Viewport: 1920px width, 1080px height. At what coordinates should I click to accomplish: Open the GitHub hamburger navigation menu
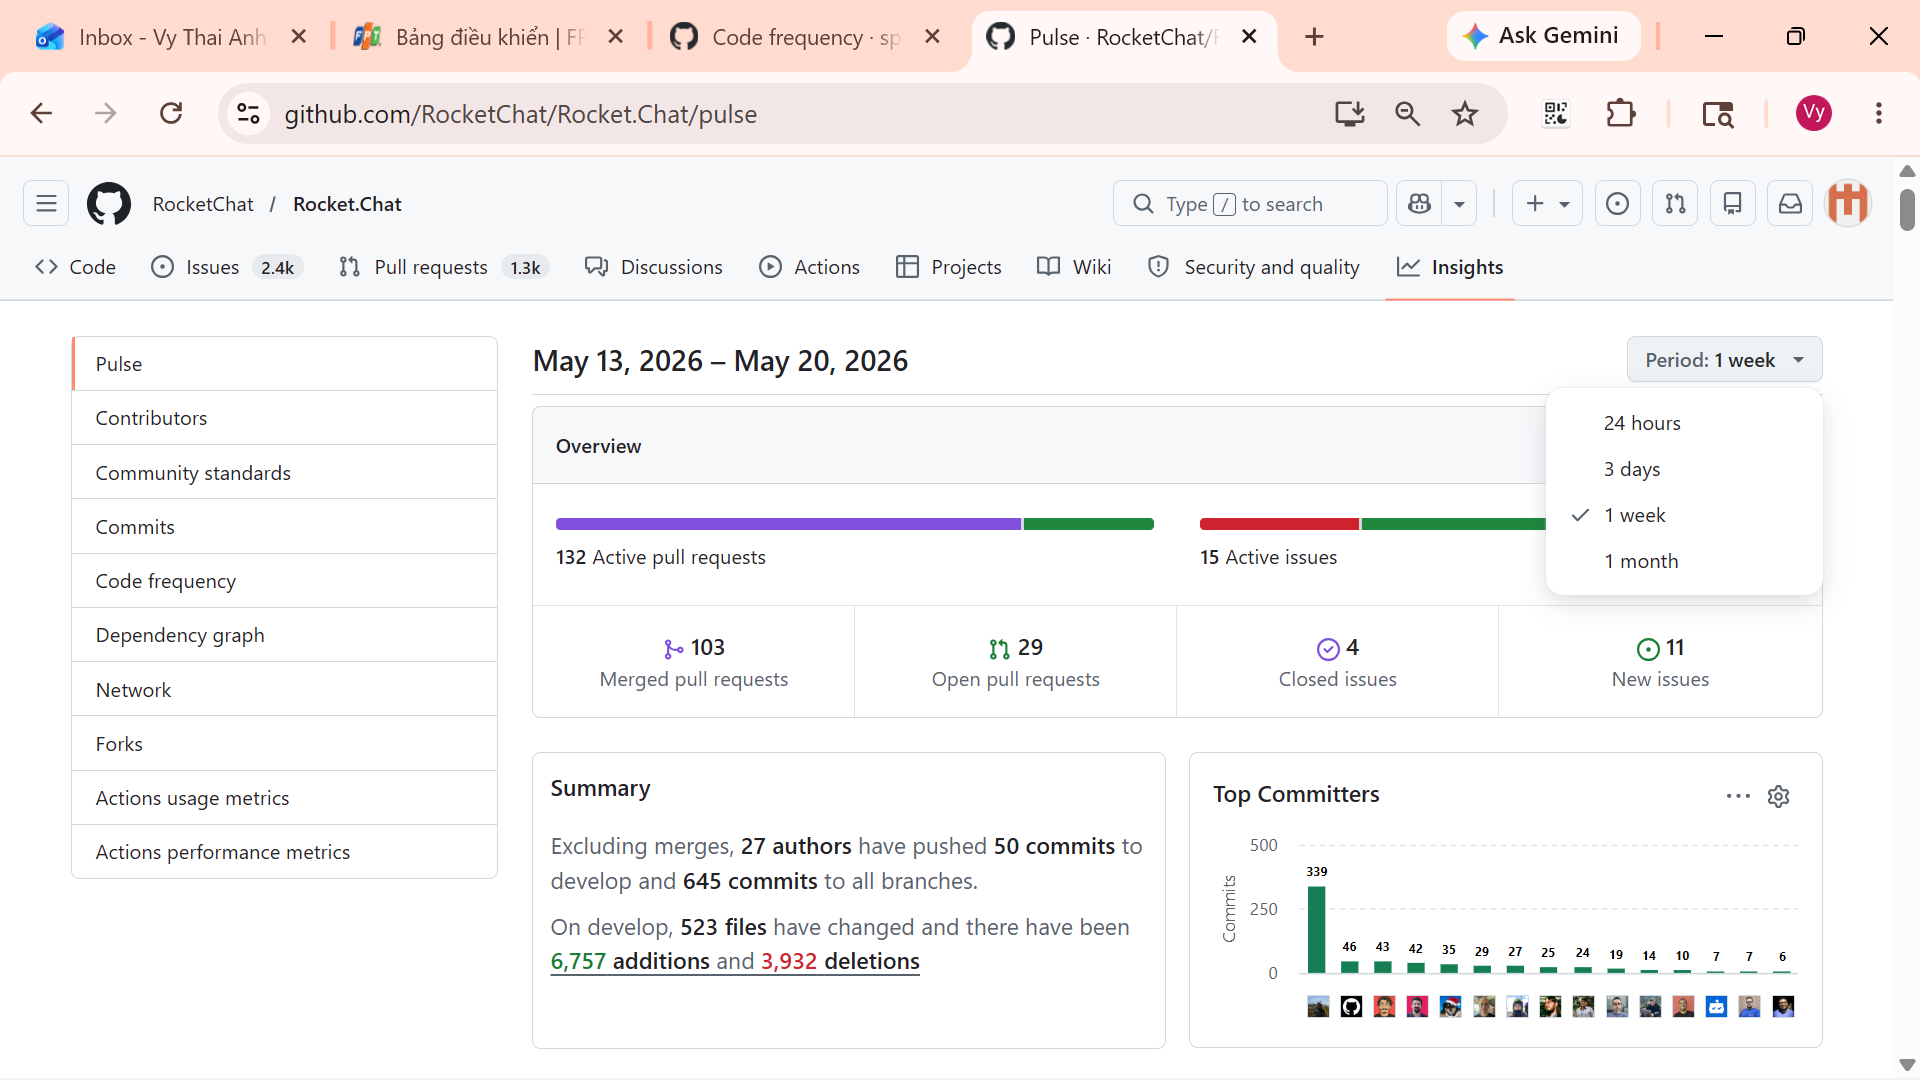click(x=46, y=204)
